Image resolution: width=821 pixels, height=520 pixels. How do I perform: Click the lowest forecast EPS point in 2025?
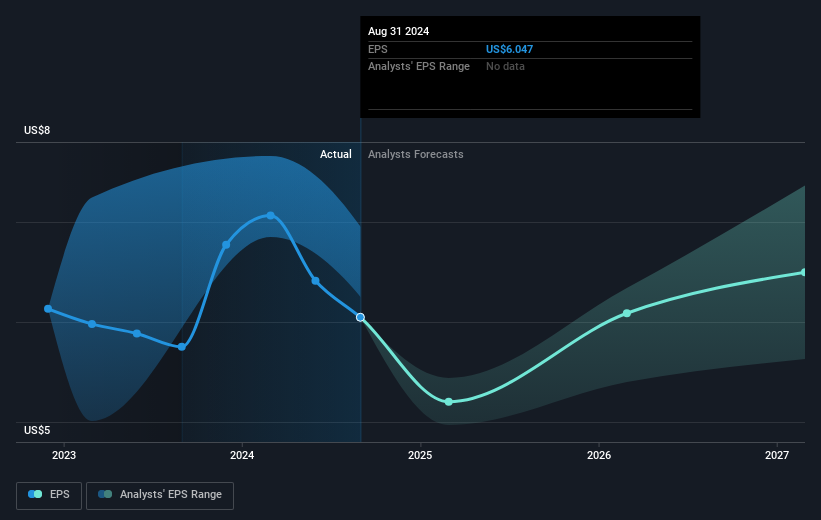click(x=449, y=402)
